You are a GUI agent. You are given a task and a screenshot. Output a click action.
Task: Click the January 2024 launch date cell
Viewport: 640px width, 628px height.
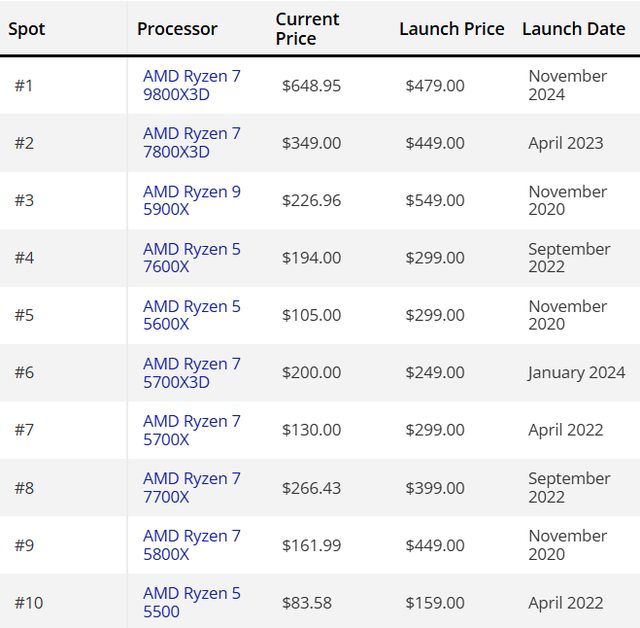coord(576,373)
